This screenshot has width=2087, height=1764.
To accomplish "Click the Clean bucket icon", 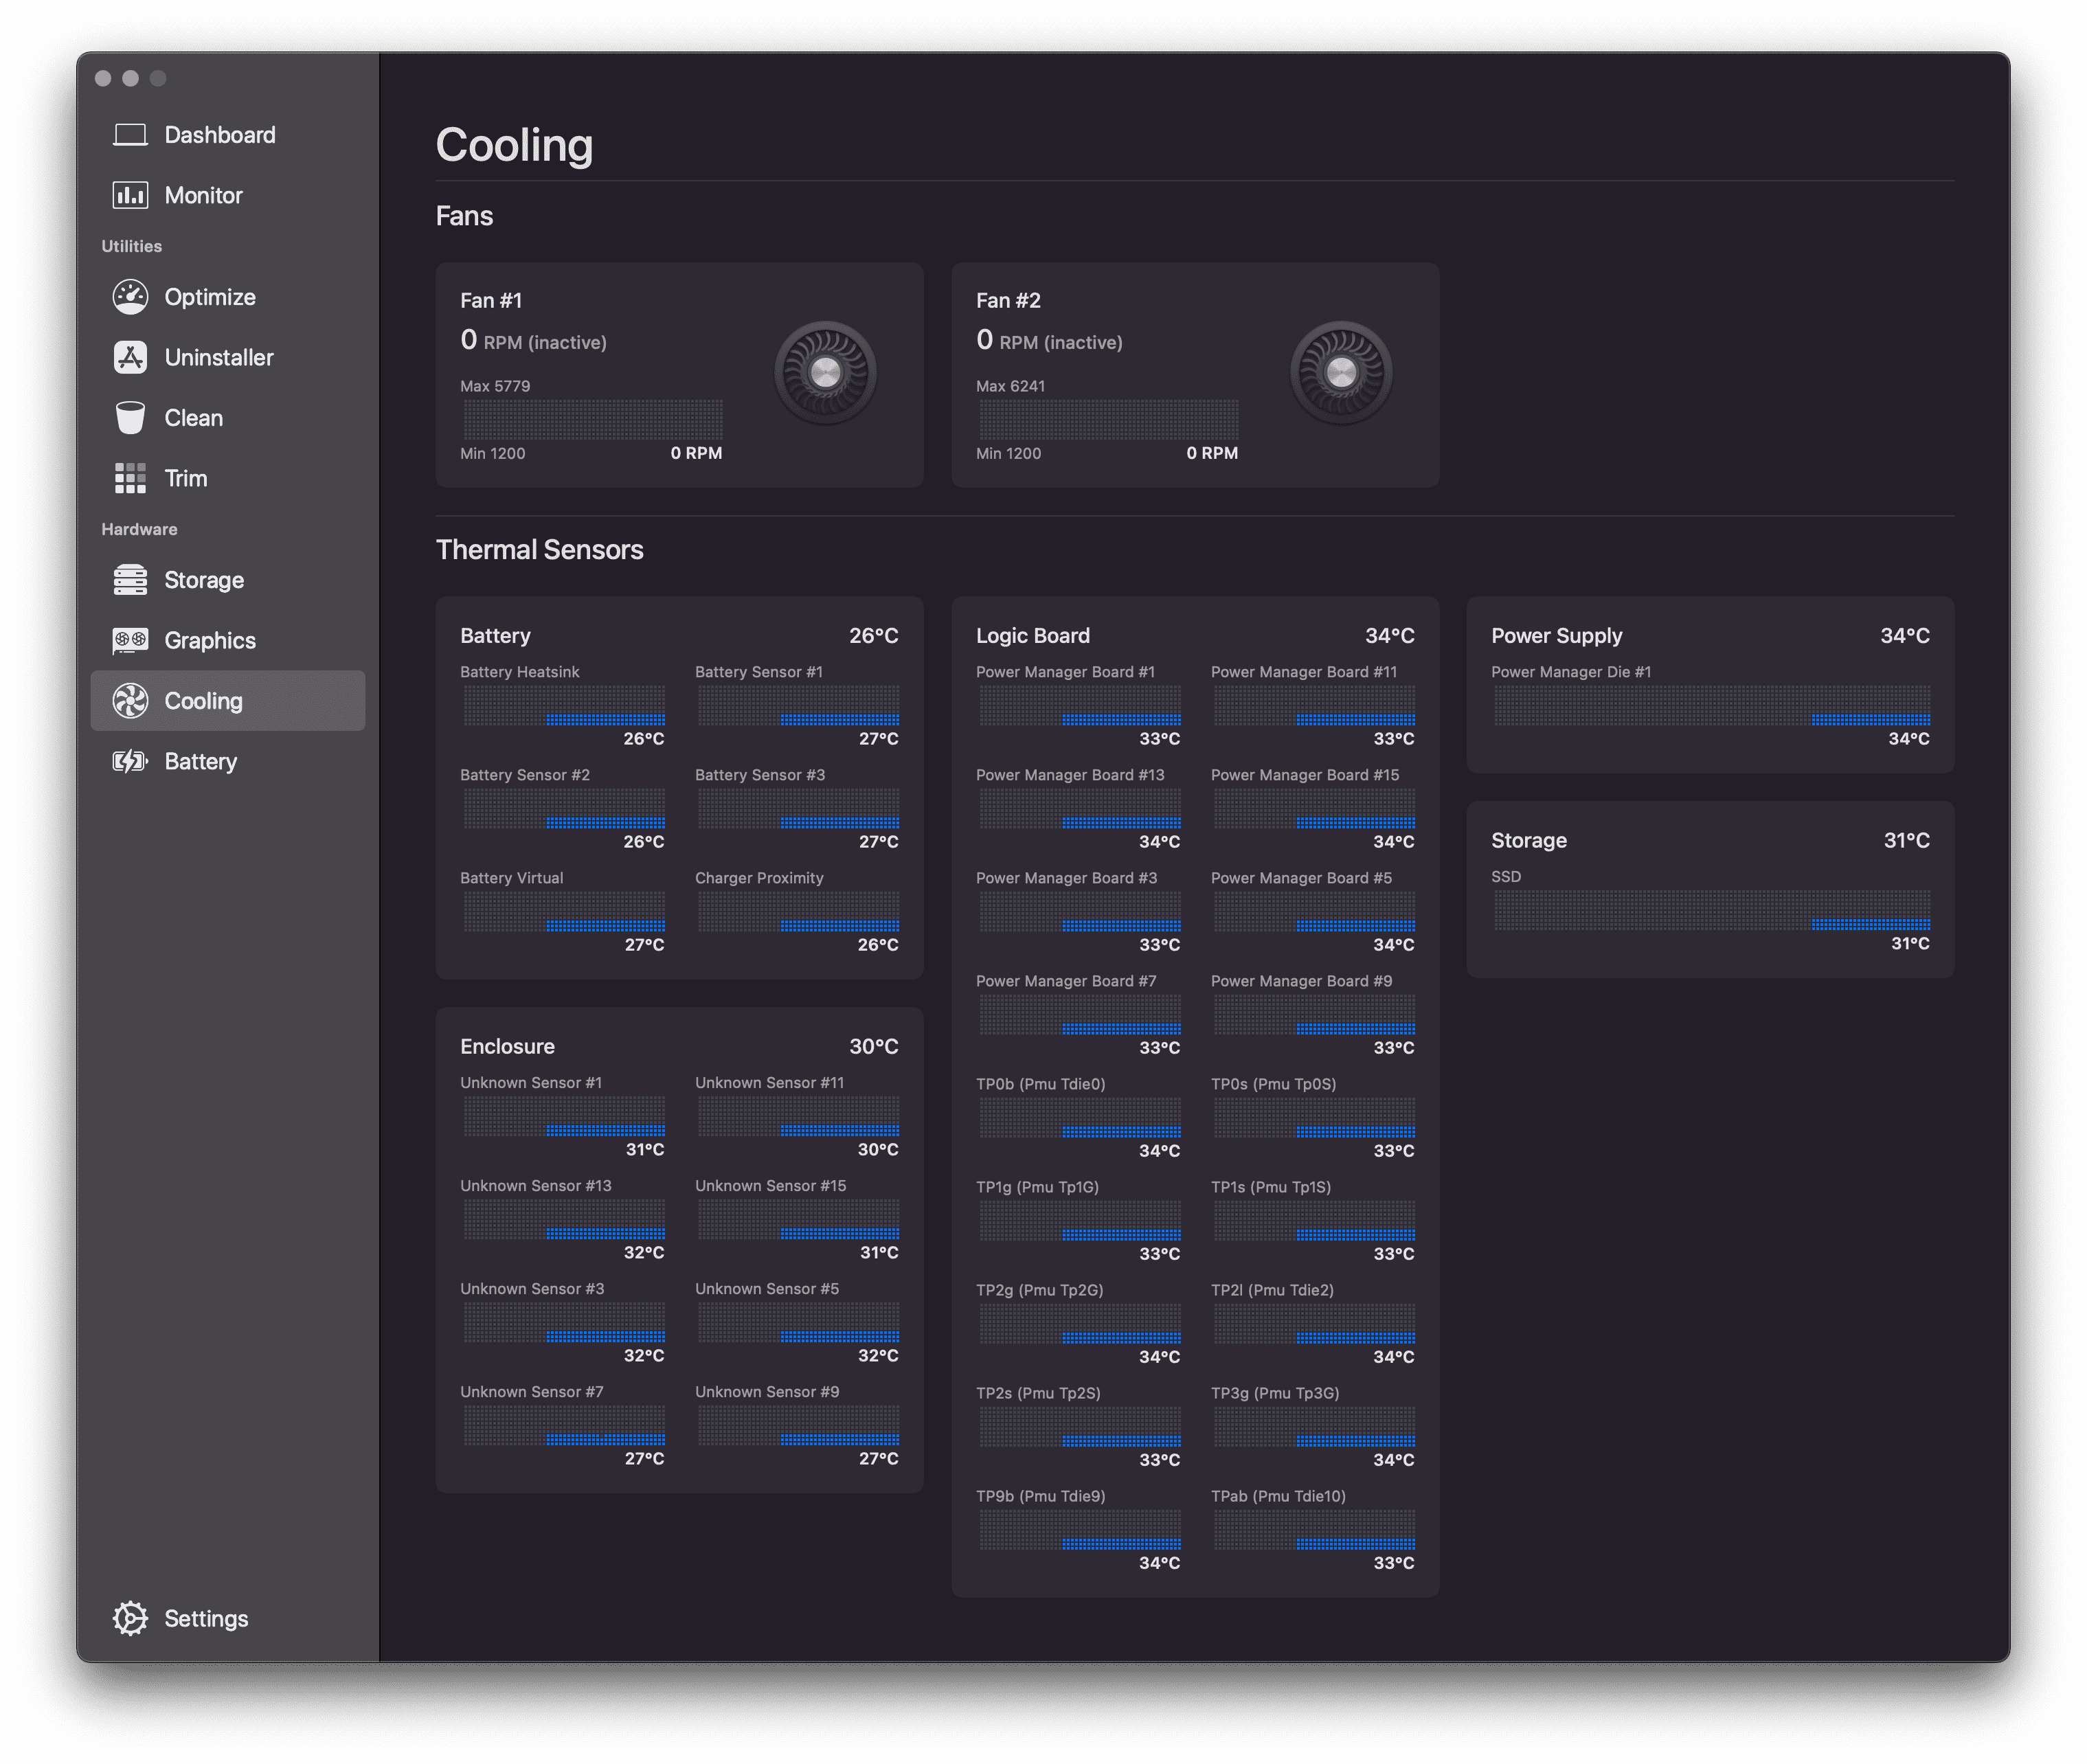I will tap(130, 418).
